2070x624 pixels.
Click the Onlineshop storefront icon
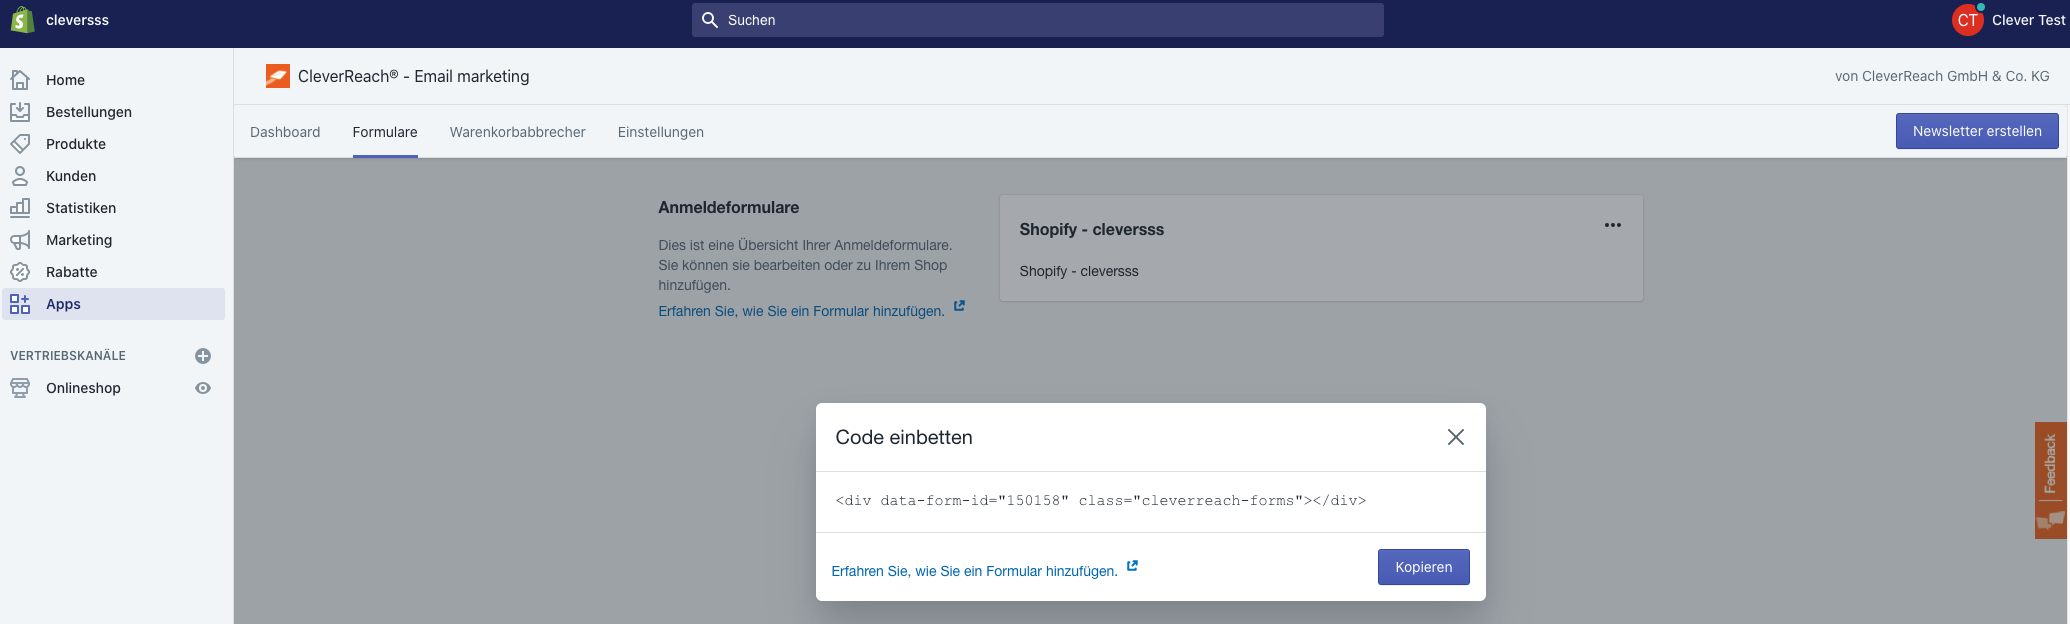tap(20, 388)
